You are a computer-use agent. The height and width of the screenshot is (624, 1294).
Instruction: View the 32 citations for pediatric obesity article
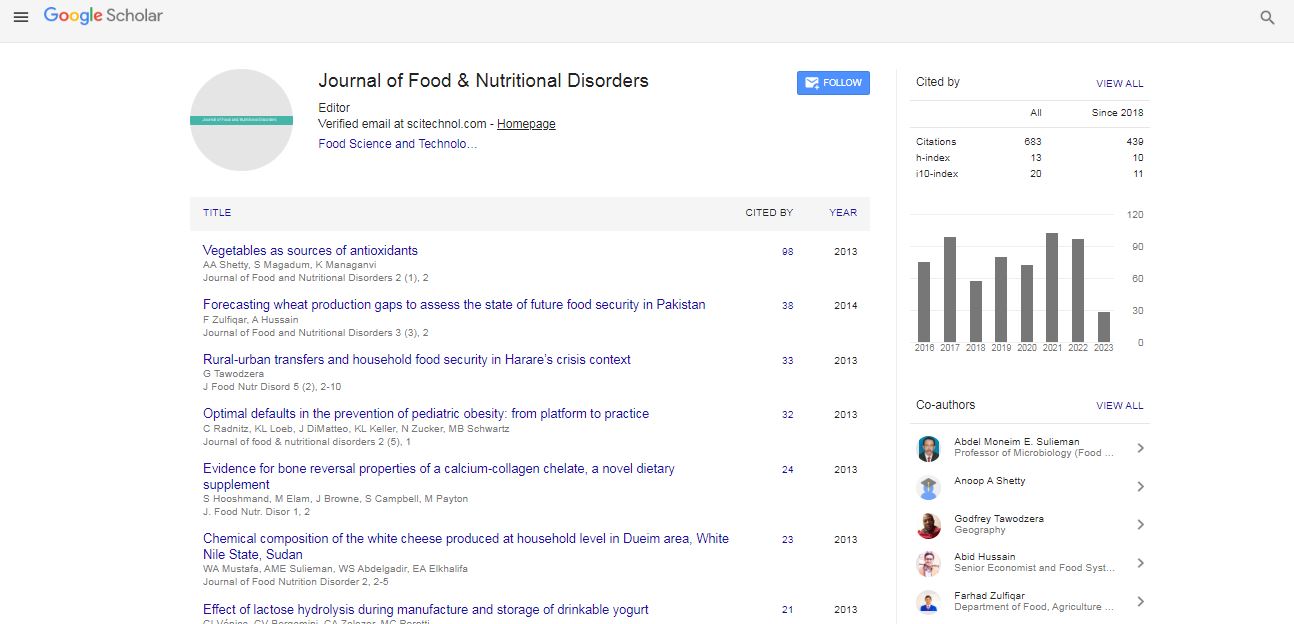click(788, 415)
